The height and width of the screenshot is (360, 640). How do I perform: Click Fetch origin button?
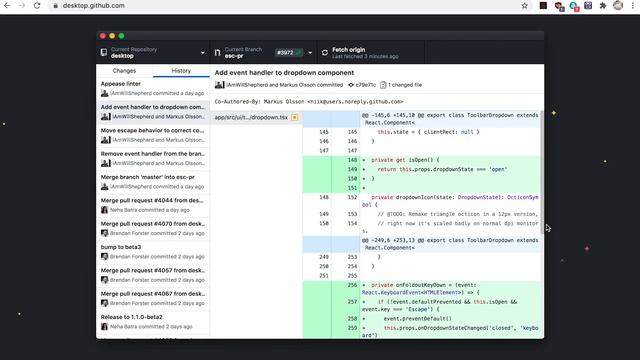(x=371, y=52)
